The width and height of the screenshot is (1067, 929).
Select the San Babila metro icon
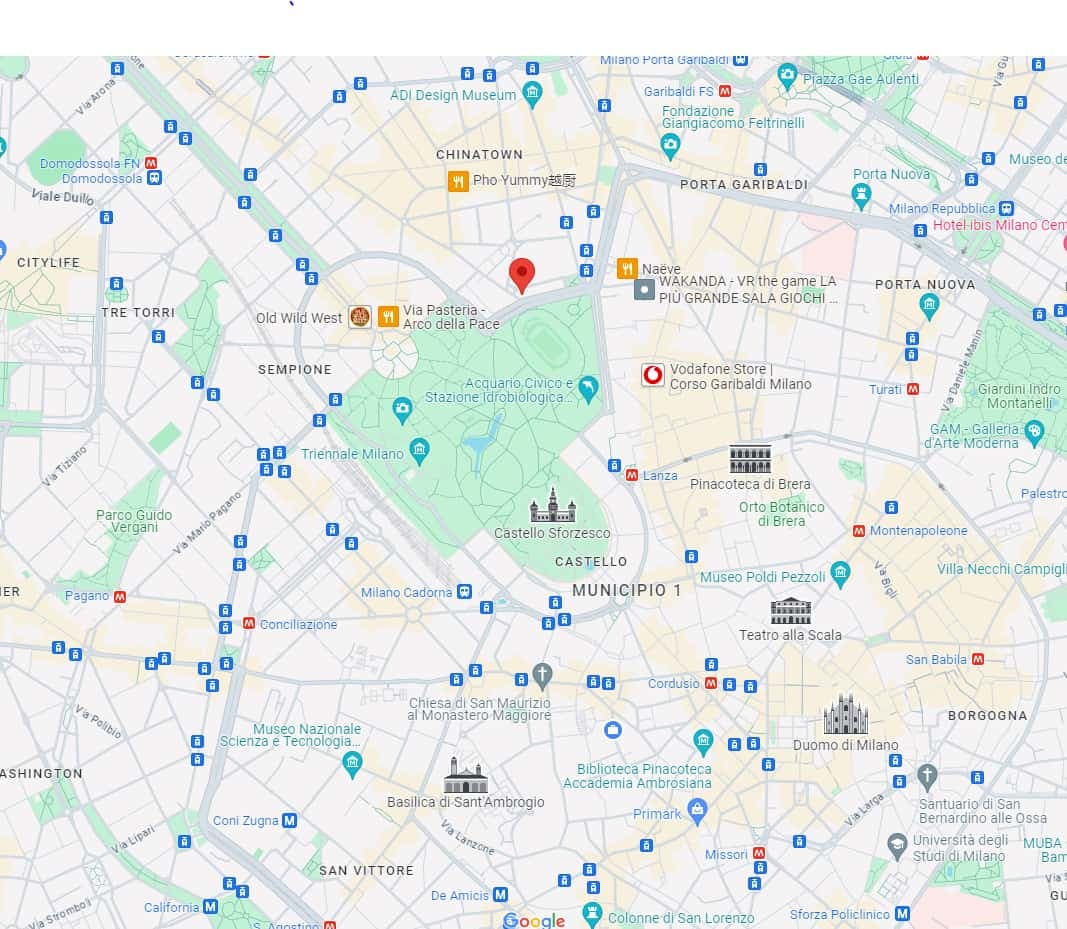pos(978,659)
